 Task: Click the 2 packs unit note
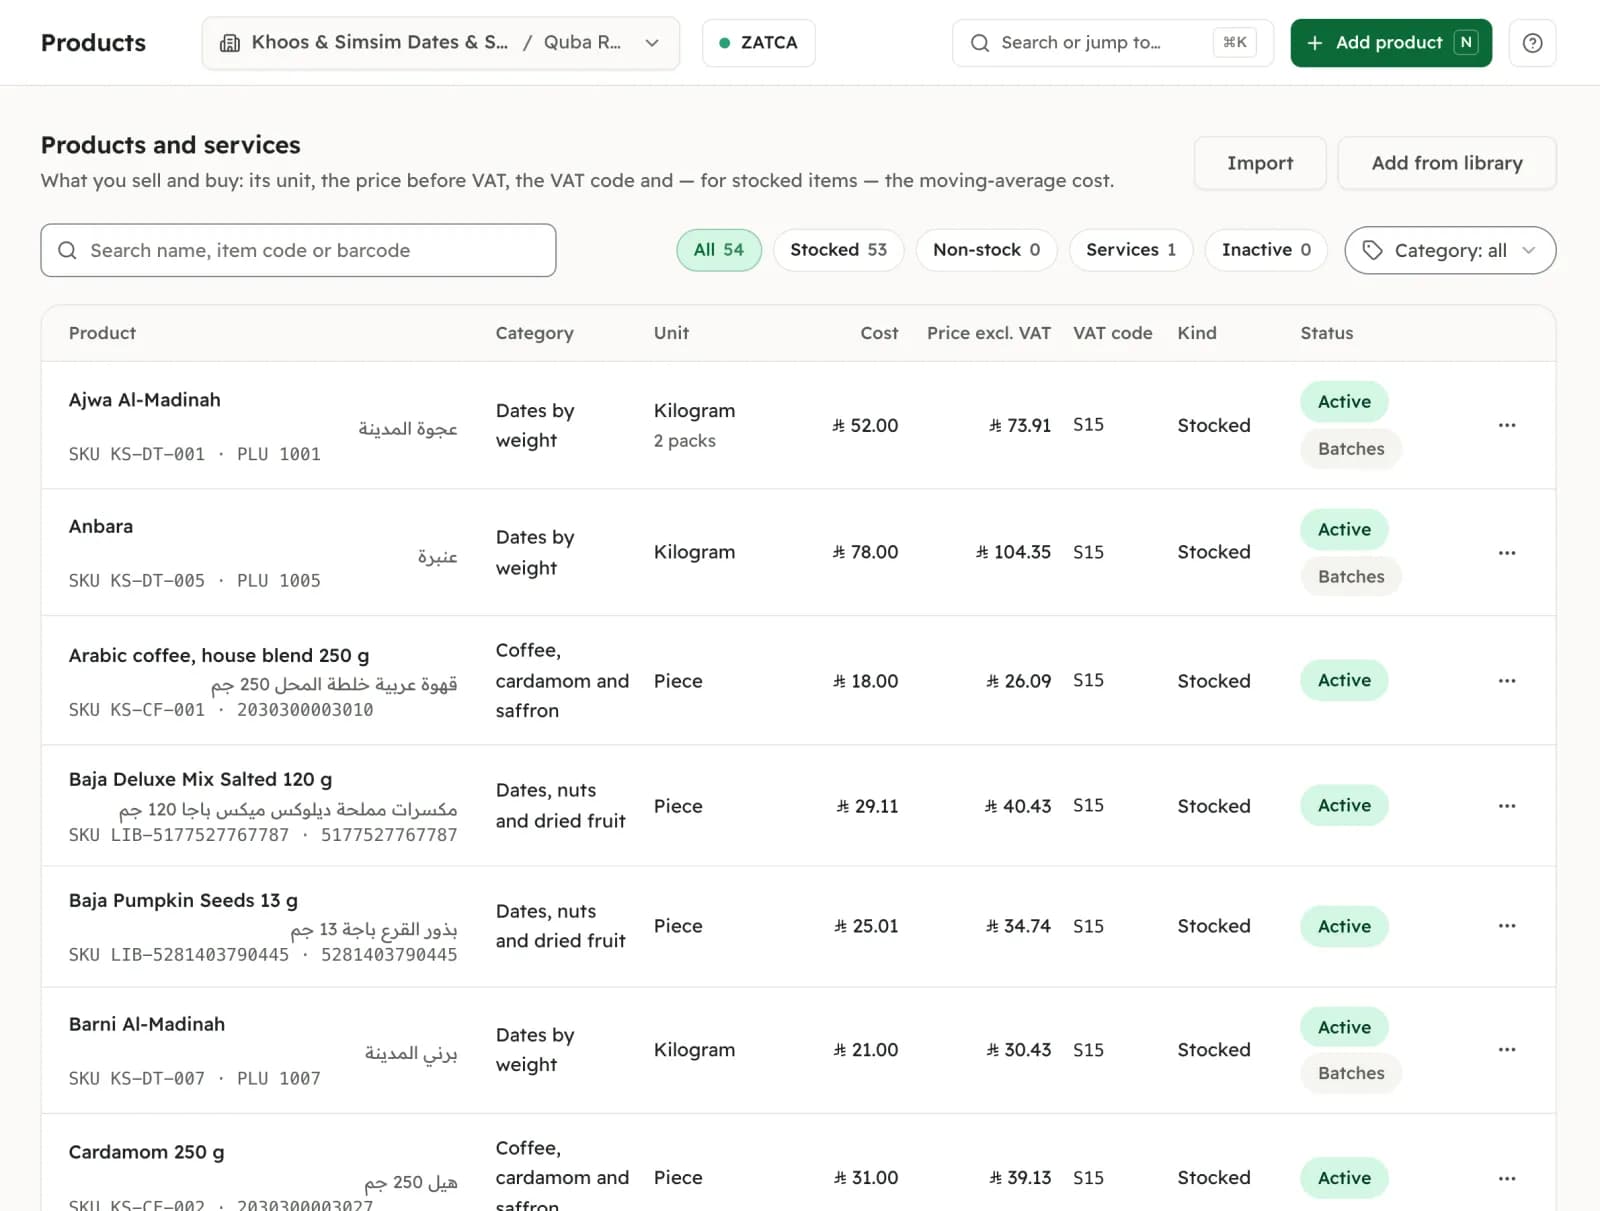(x=684, y=441)
